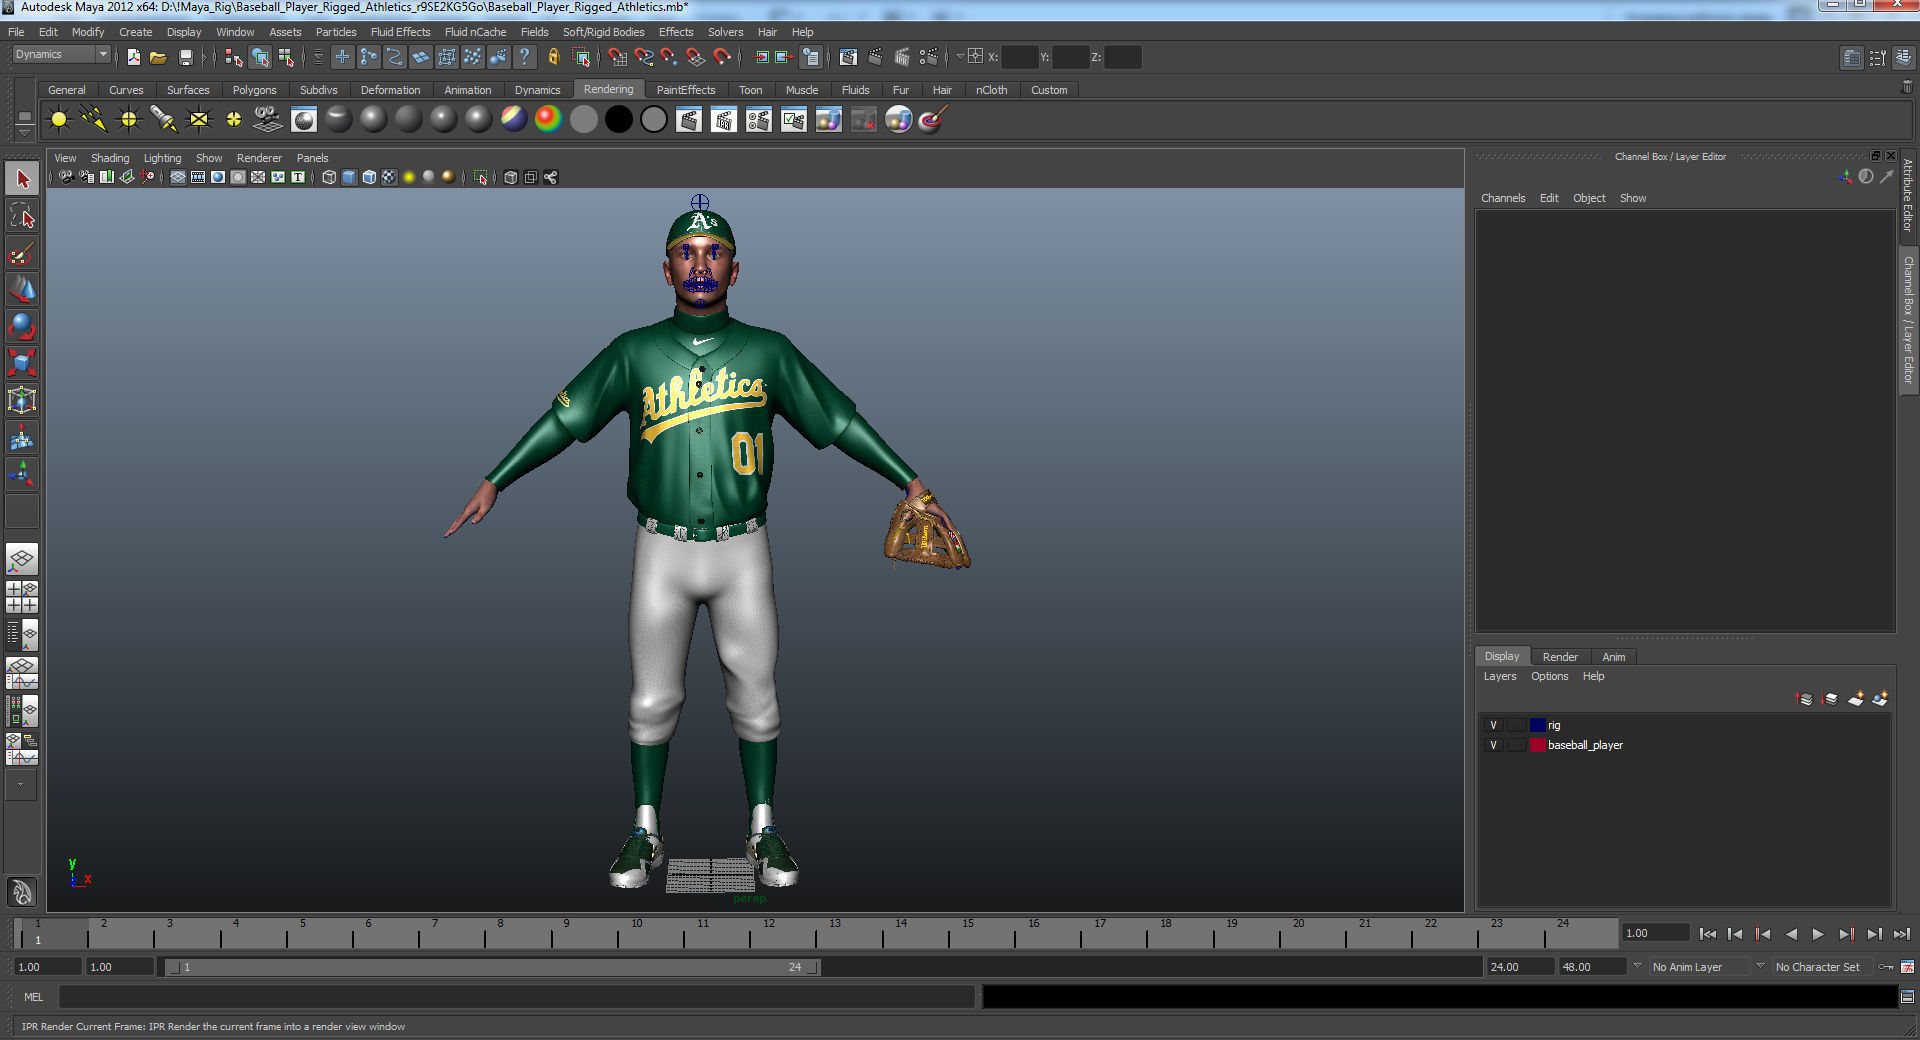1920x1040 pixels.
Task: Create layer and assign selected objects
Action: [1880, 699]
